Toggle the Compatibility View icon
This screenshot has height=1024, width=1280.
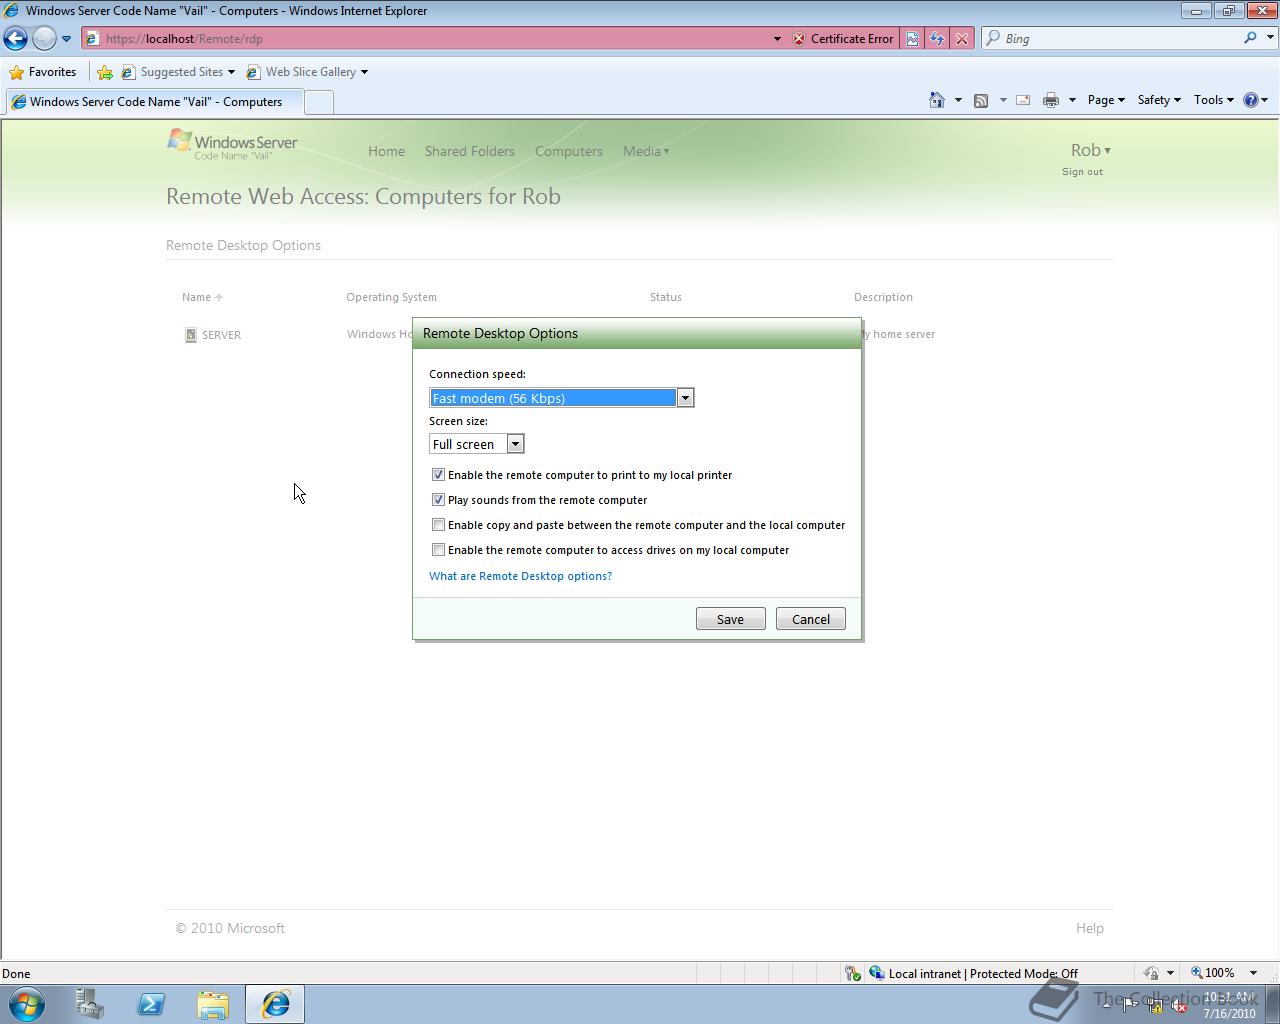pyautogui.click(x=912, y=39)
